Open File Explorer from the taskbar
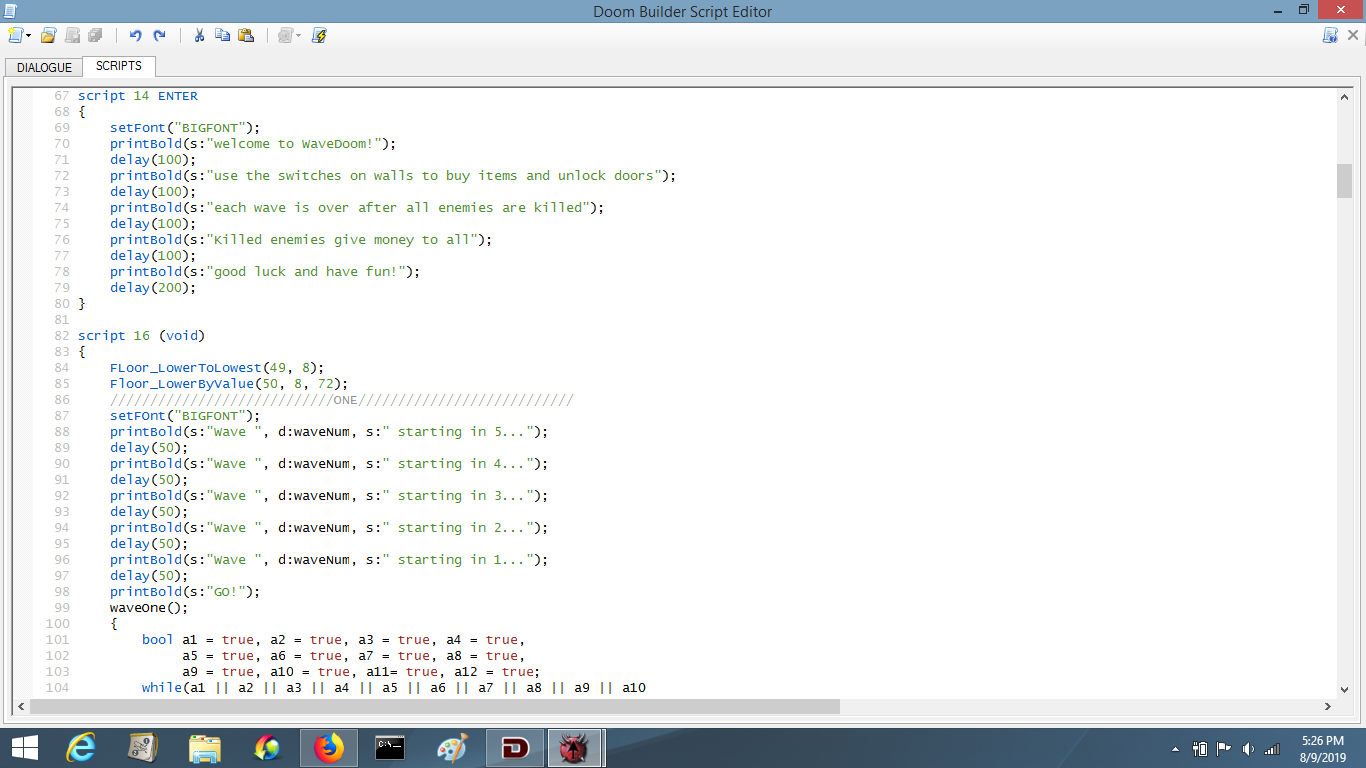Screen dimensions: 1366x768 205,748
